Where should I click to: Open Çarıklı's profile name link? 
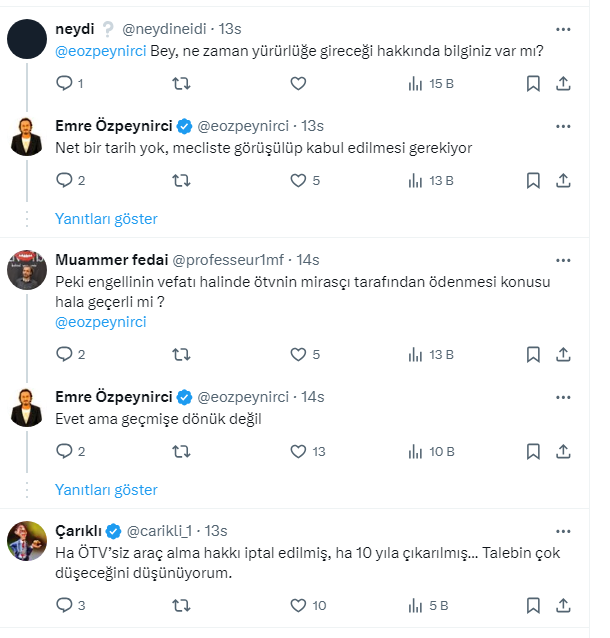click(x=78, y=531)
